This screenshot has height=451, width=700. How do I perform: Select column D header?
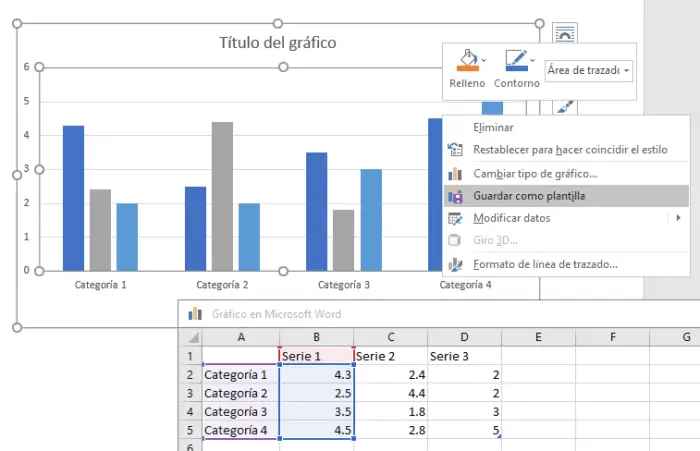[464, 337]
